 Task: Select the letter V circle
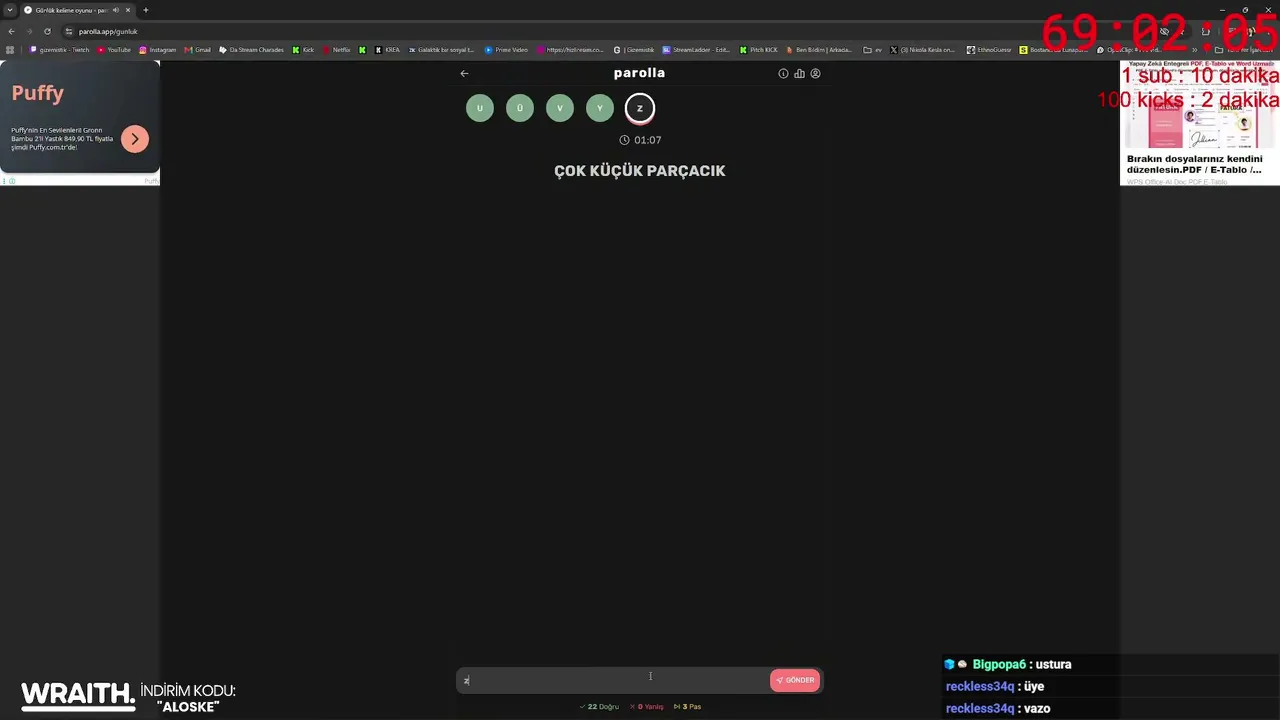560,108
